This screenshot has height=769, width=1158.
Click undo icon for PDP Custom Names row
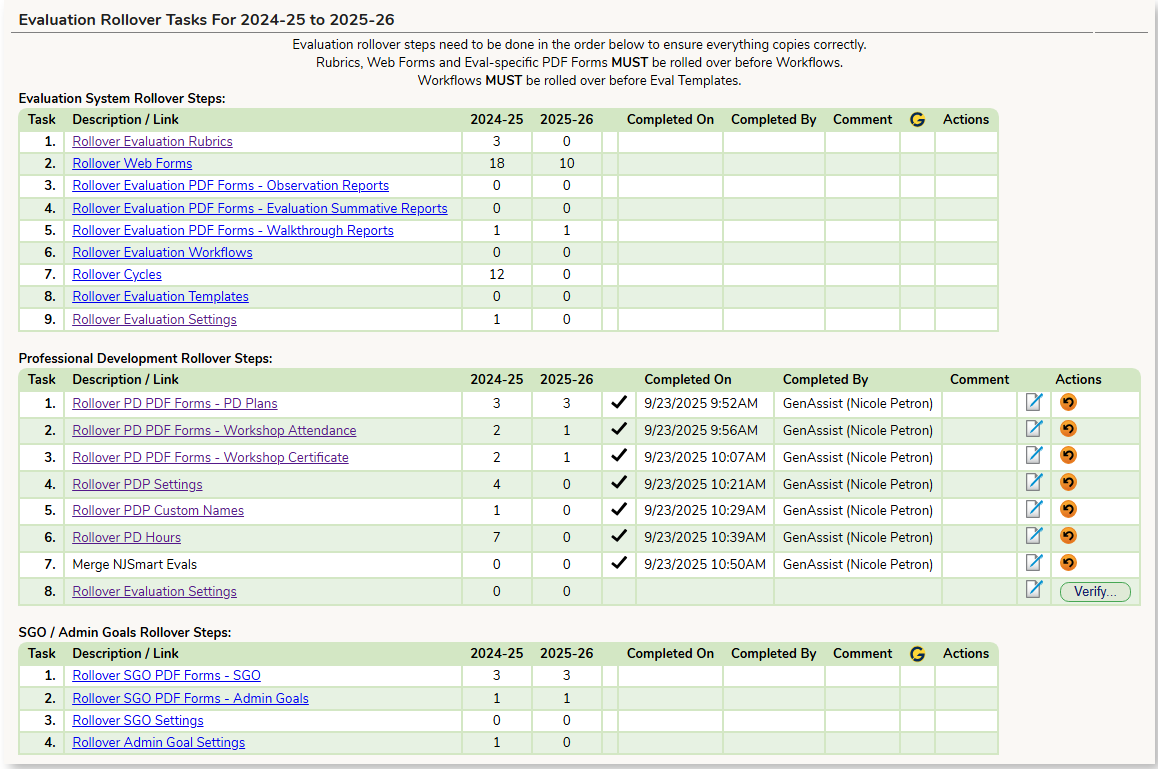coord(1068,510)
